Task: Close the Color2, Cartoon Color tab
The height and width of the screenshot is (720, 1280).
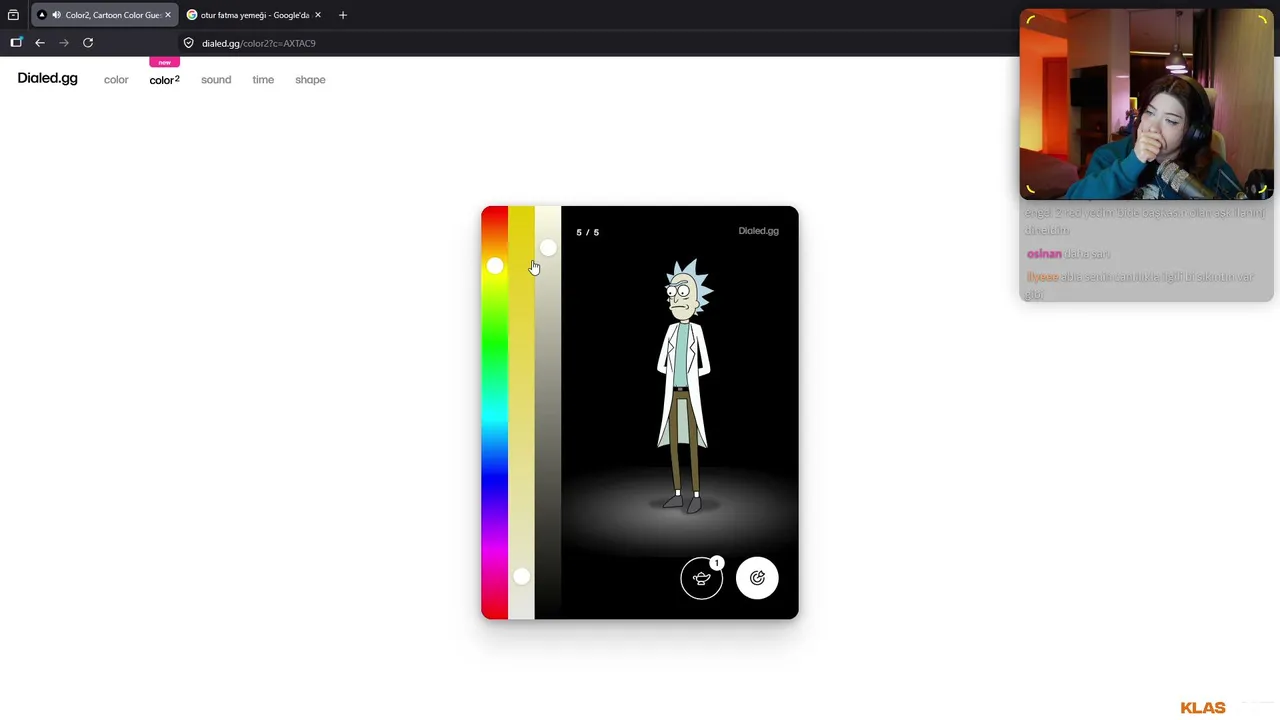Action: pos(167,15)
